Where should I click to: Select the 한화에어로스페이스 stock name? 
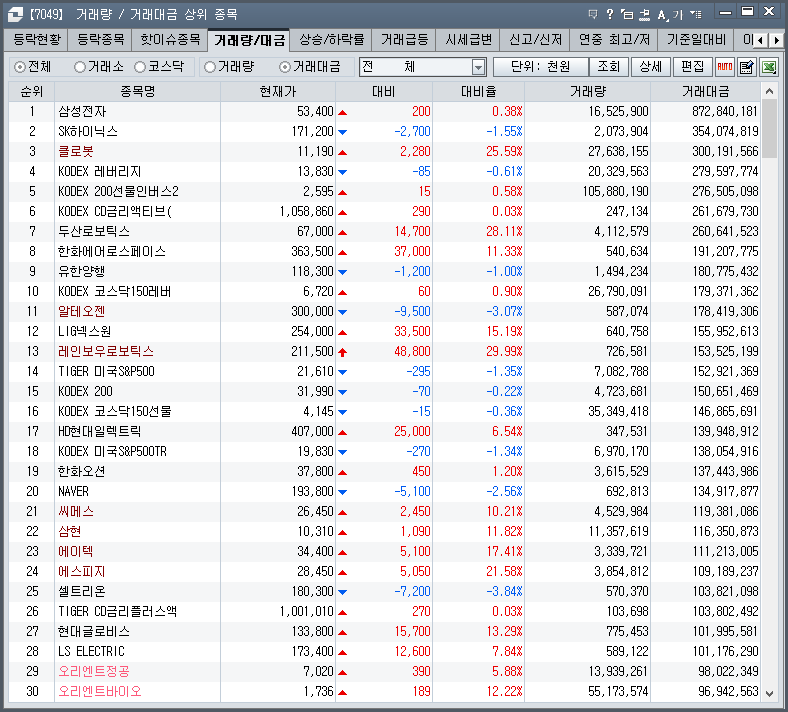(x=112, y=252)
